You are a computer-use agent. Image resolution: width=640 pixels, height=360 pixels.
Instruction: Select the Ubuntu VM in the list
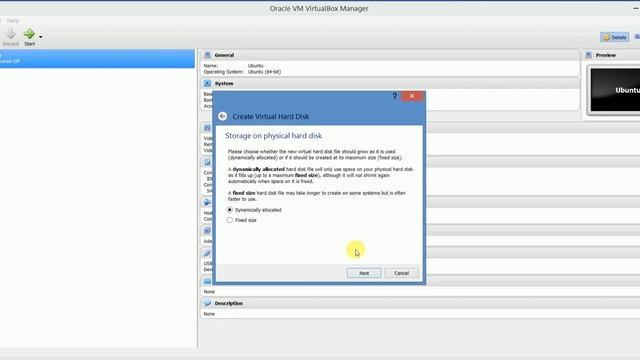coord(97,59)
